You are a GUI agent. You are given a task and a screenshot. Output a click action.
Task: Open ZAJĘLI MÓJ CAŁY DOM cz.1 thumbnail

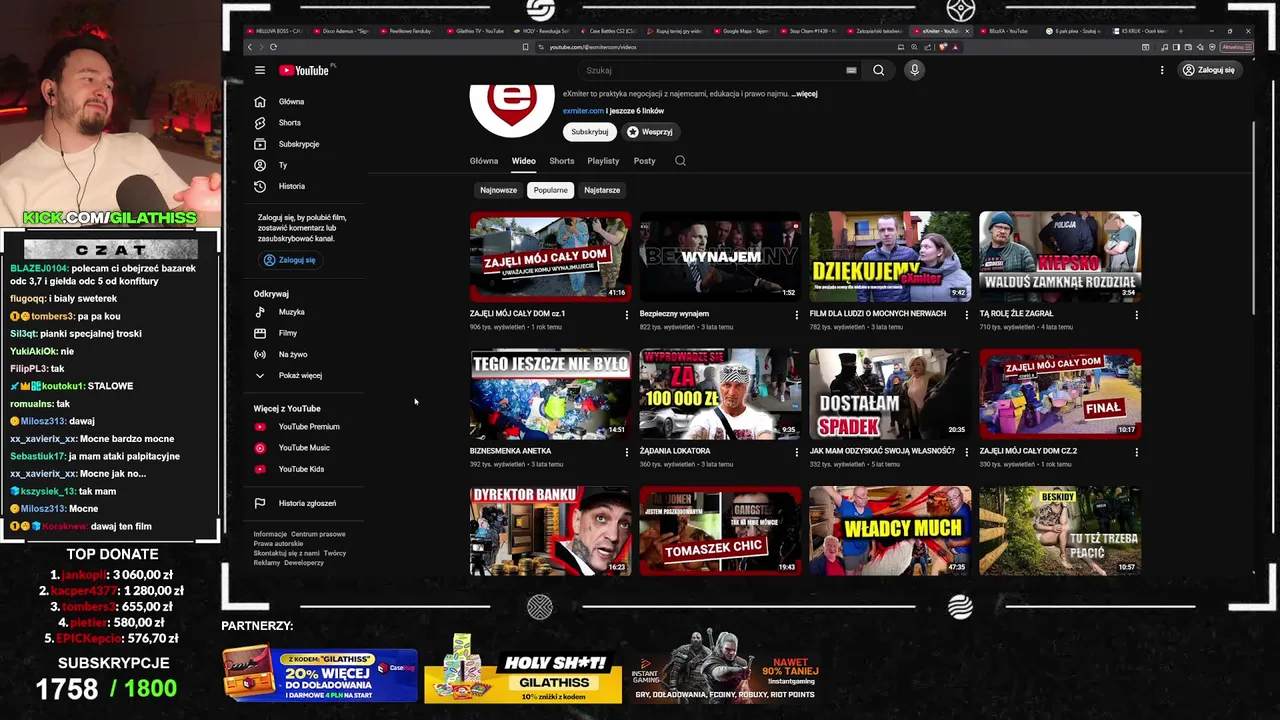tap(550, 256)
